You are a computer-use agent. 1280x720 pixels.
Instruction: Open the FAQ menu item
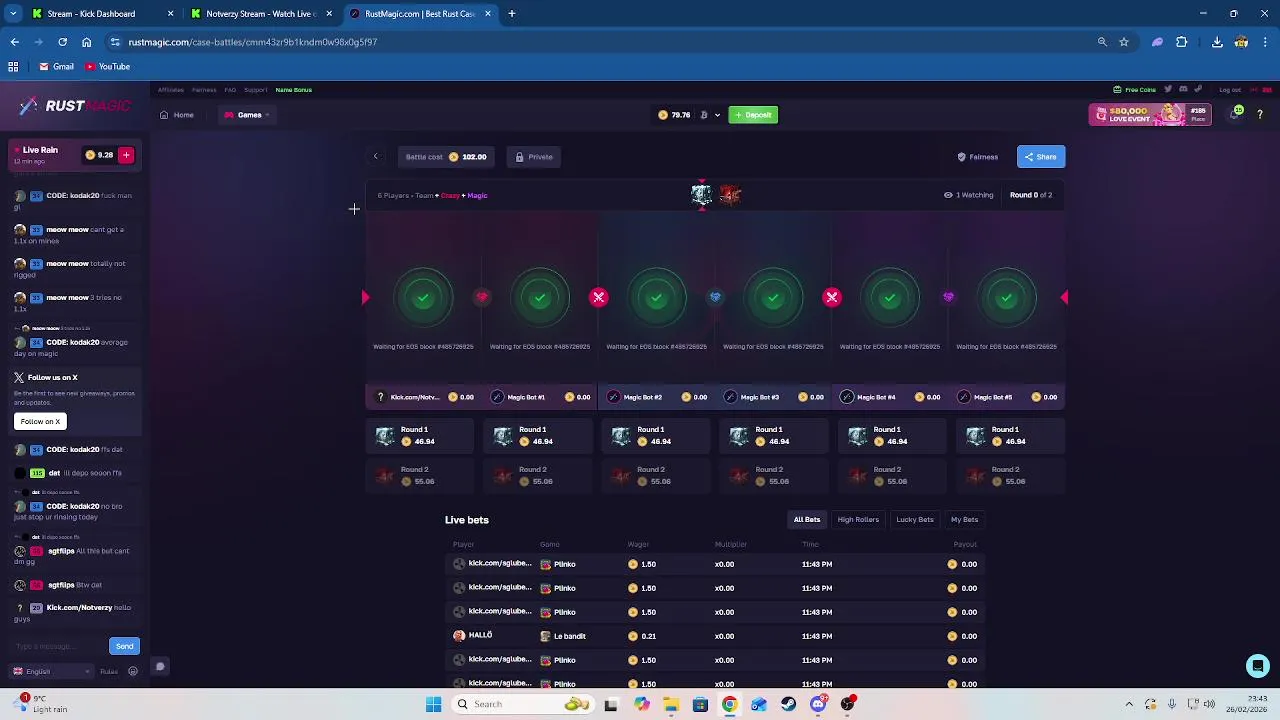230,90
